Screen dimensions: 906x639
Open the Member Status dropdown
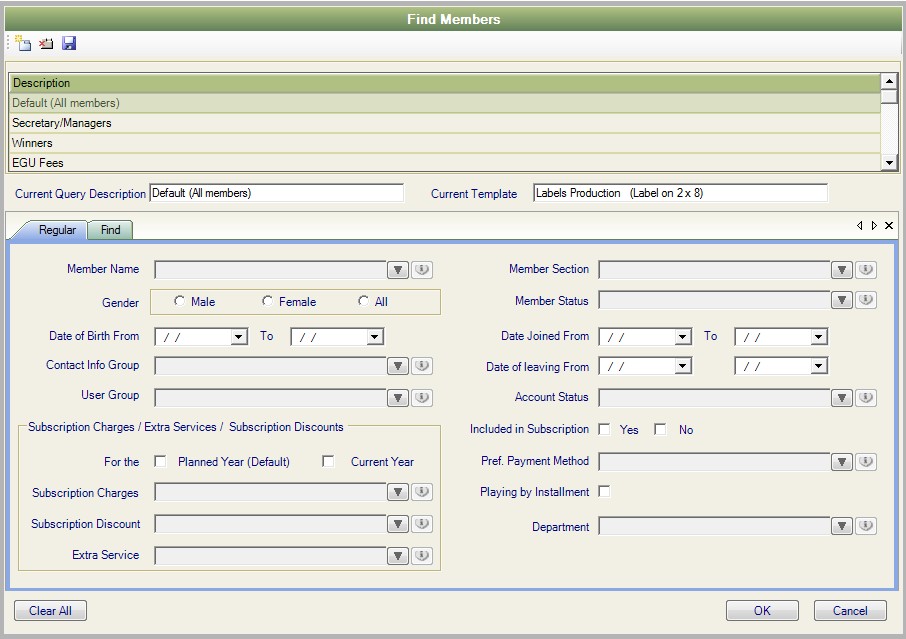(x=842, y=300)
